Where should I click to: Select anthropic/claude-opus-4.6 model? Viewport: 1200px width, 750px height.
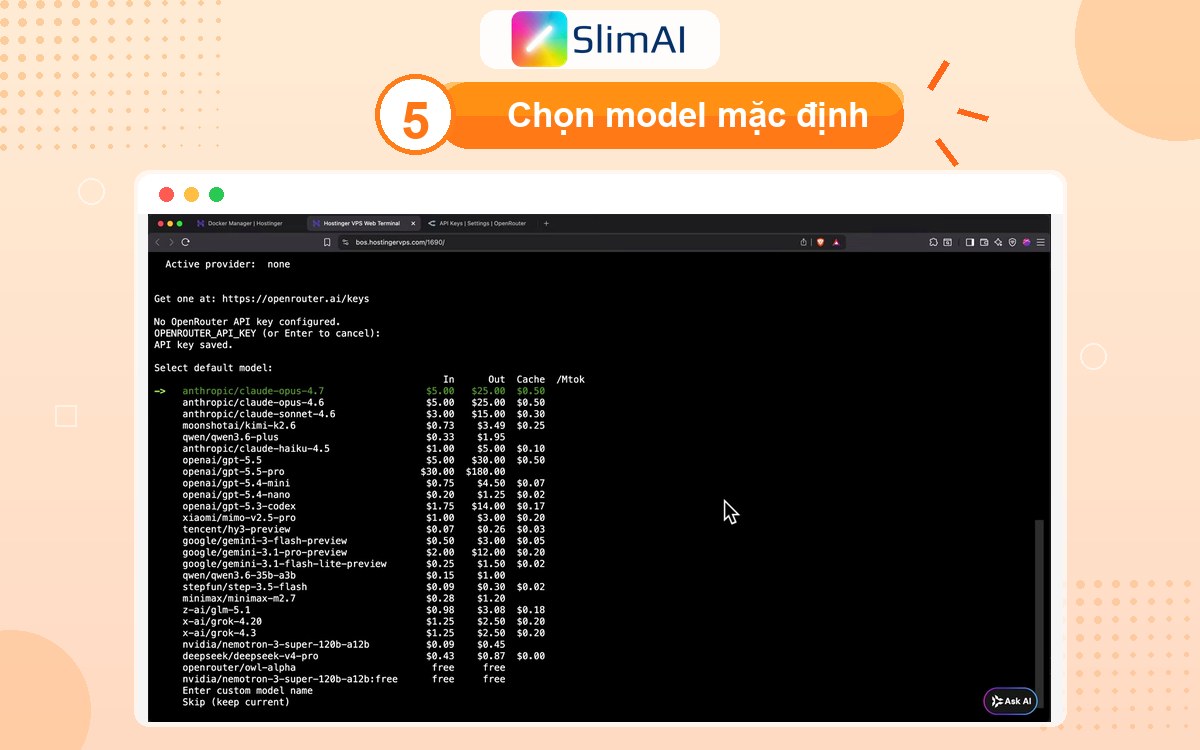pos(253,402)
